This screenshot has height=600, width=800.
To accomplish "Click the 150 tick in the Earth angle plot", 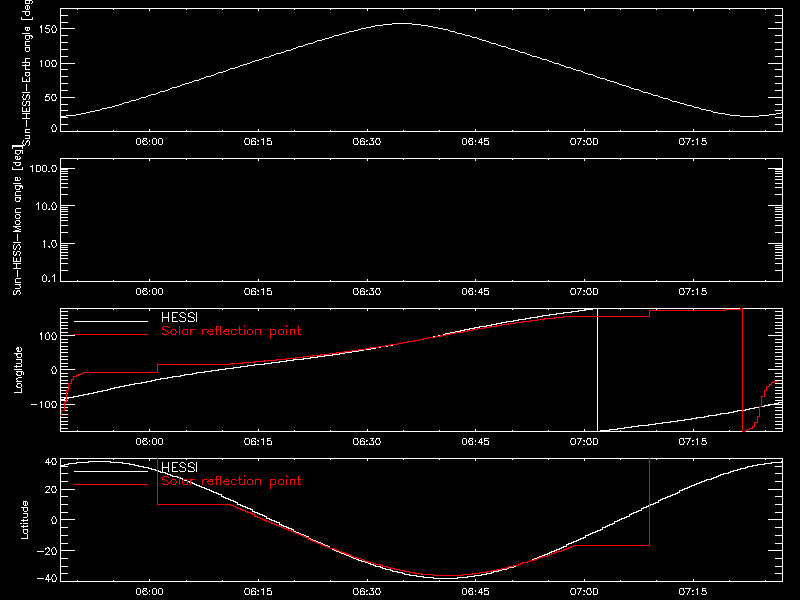I will (48, 30).
